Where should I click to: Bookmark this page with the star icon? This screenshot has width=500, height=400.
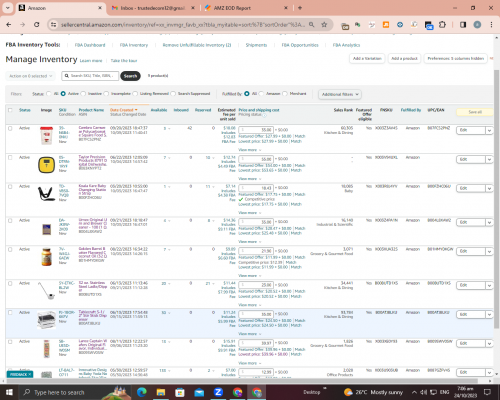pyautogui.click(x=324, y=25)
